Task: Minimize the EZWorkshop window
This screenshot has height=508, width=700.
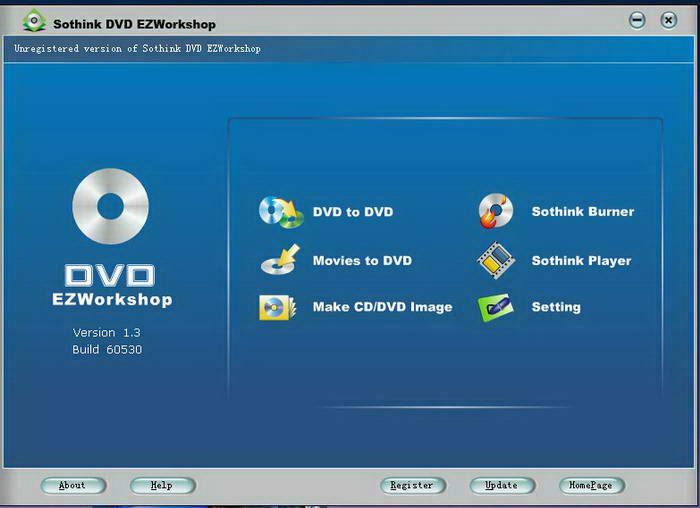Action: coord(637,20)
